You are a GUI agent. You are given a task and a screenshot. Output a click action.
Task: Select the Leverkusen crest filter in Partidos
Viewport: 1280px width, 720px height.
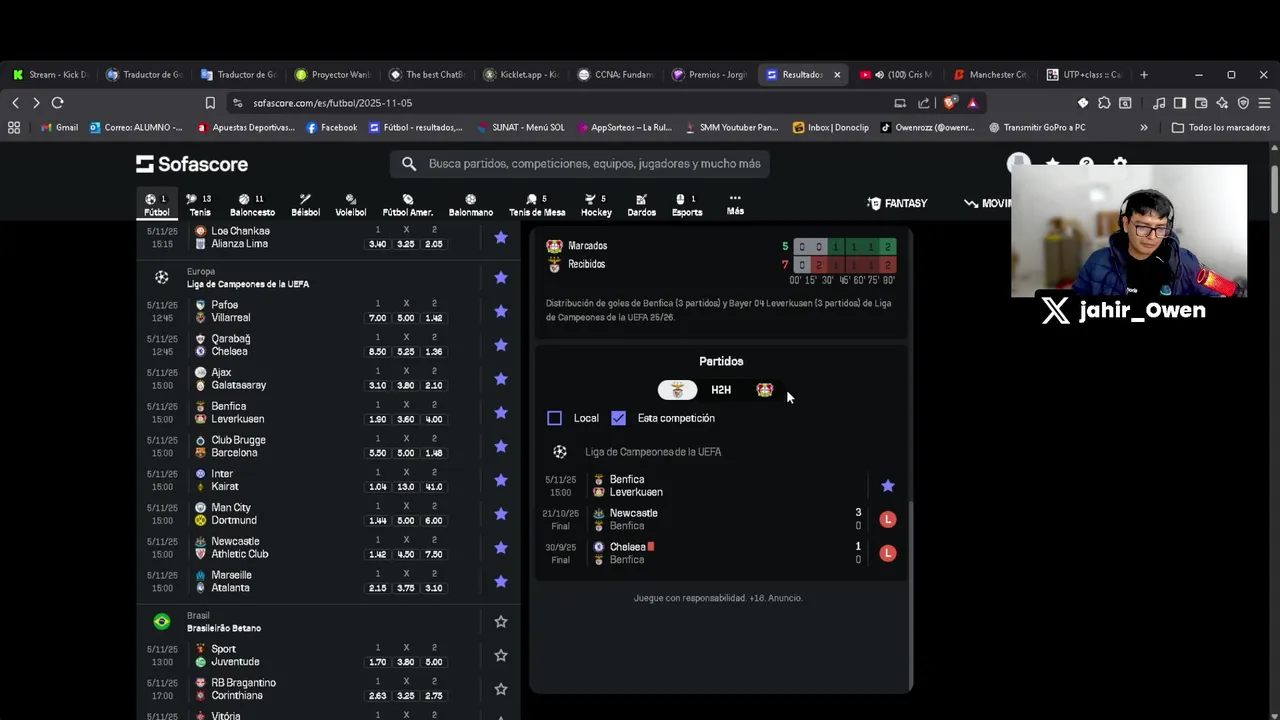click(765, 390)
